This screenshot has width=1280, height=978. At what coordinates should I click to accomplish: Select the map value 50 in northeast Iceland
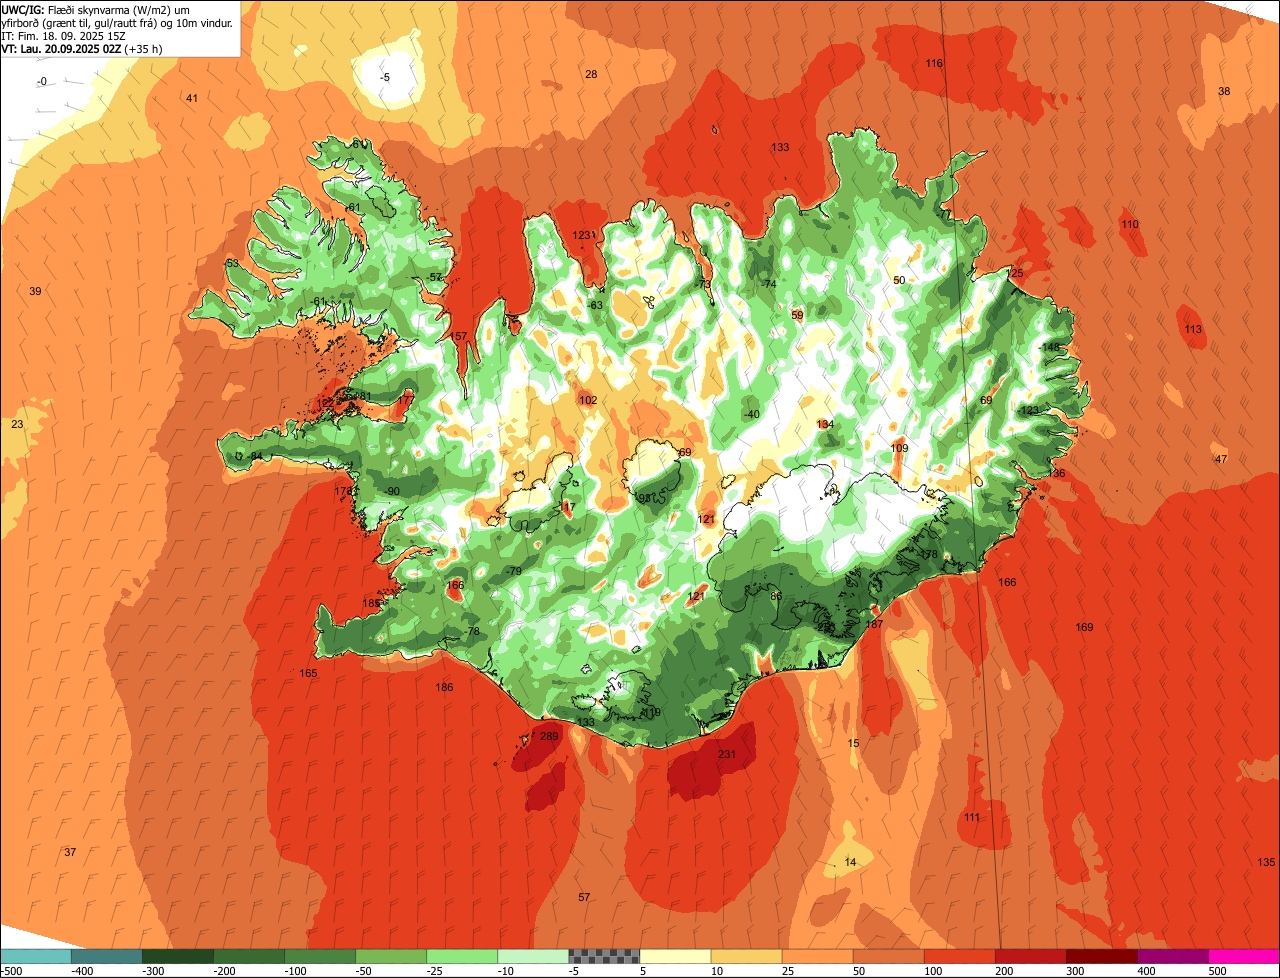click(x=899, y=280)
